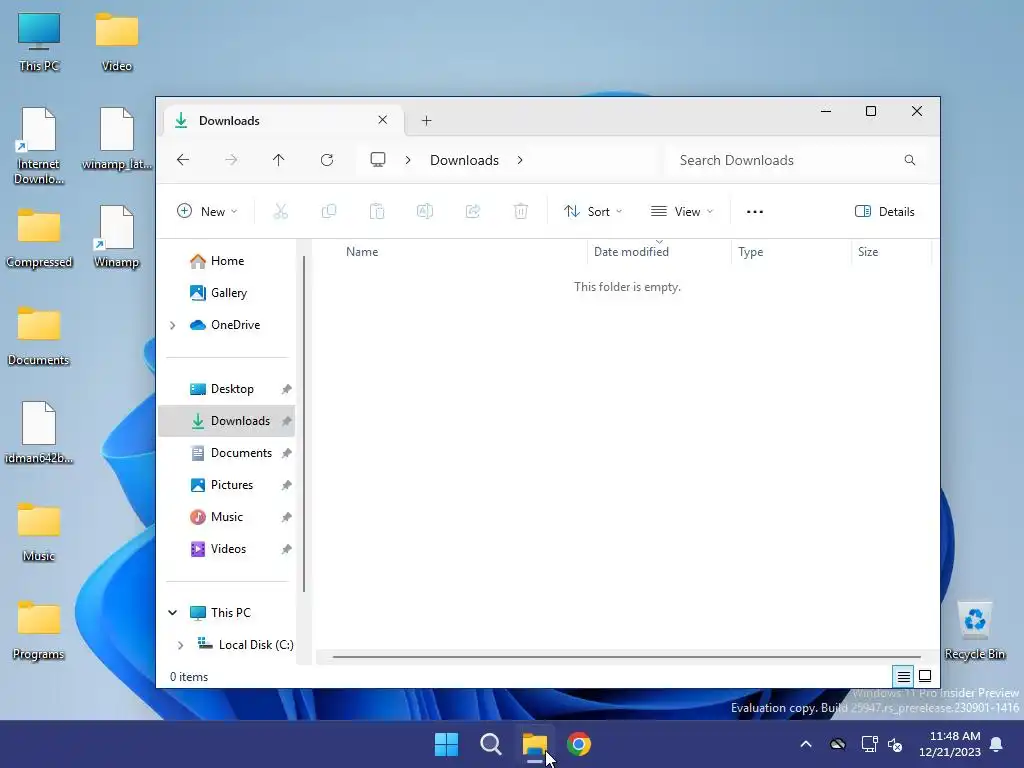Open Videos in quick access
The height and width of the screenshot is (768, 1024).
click(x=226, y=549)
